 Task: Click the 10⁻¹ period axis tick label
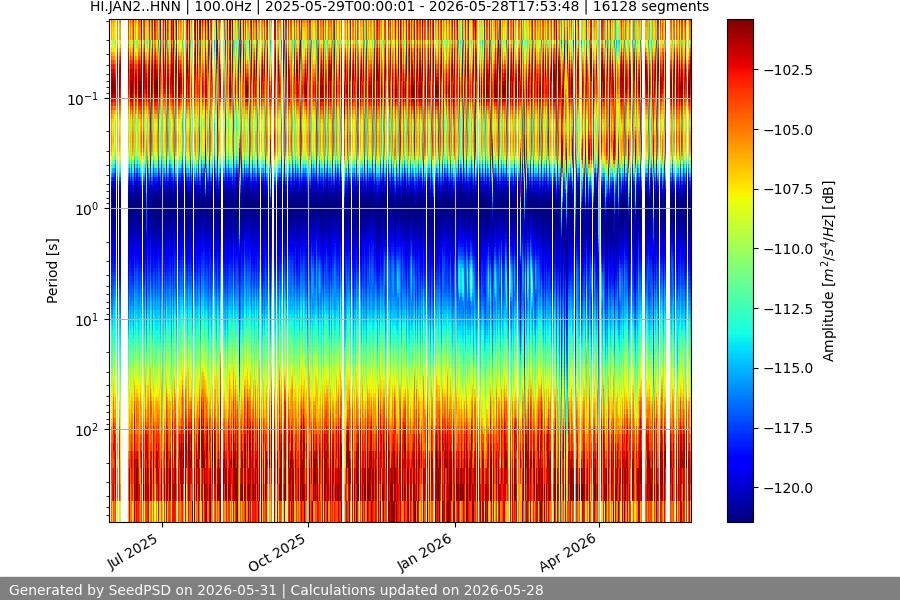[83, 99]
